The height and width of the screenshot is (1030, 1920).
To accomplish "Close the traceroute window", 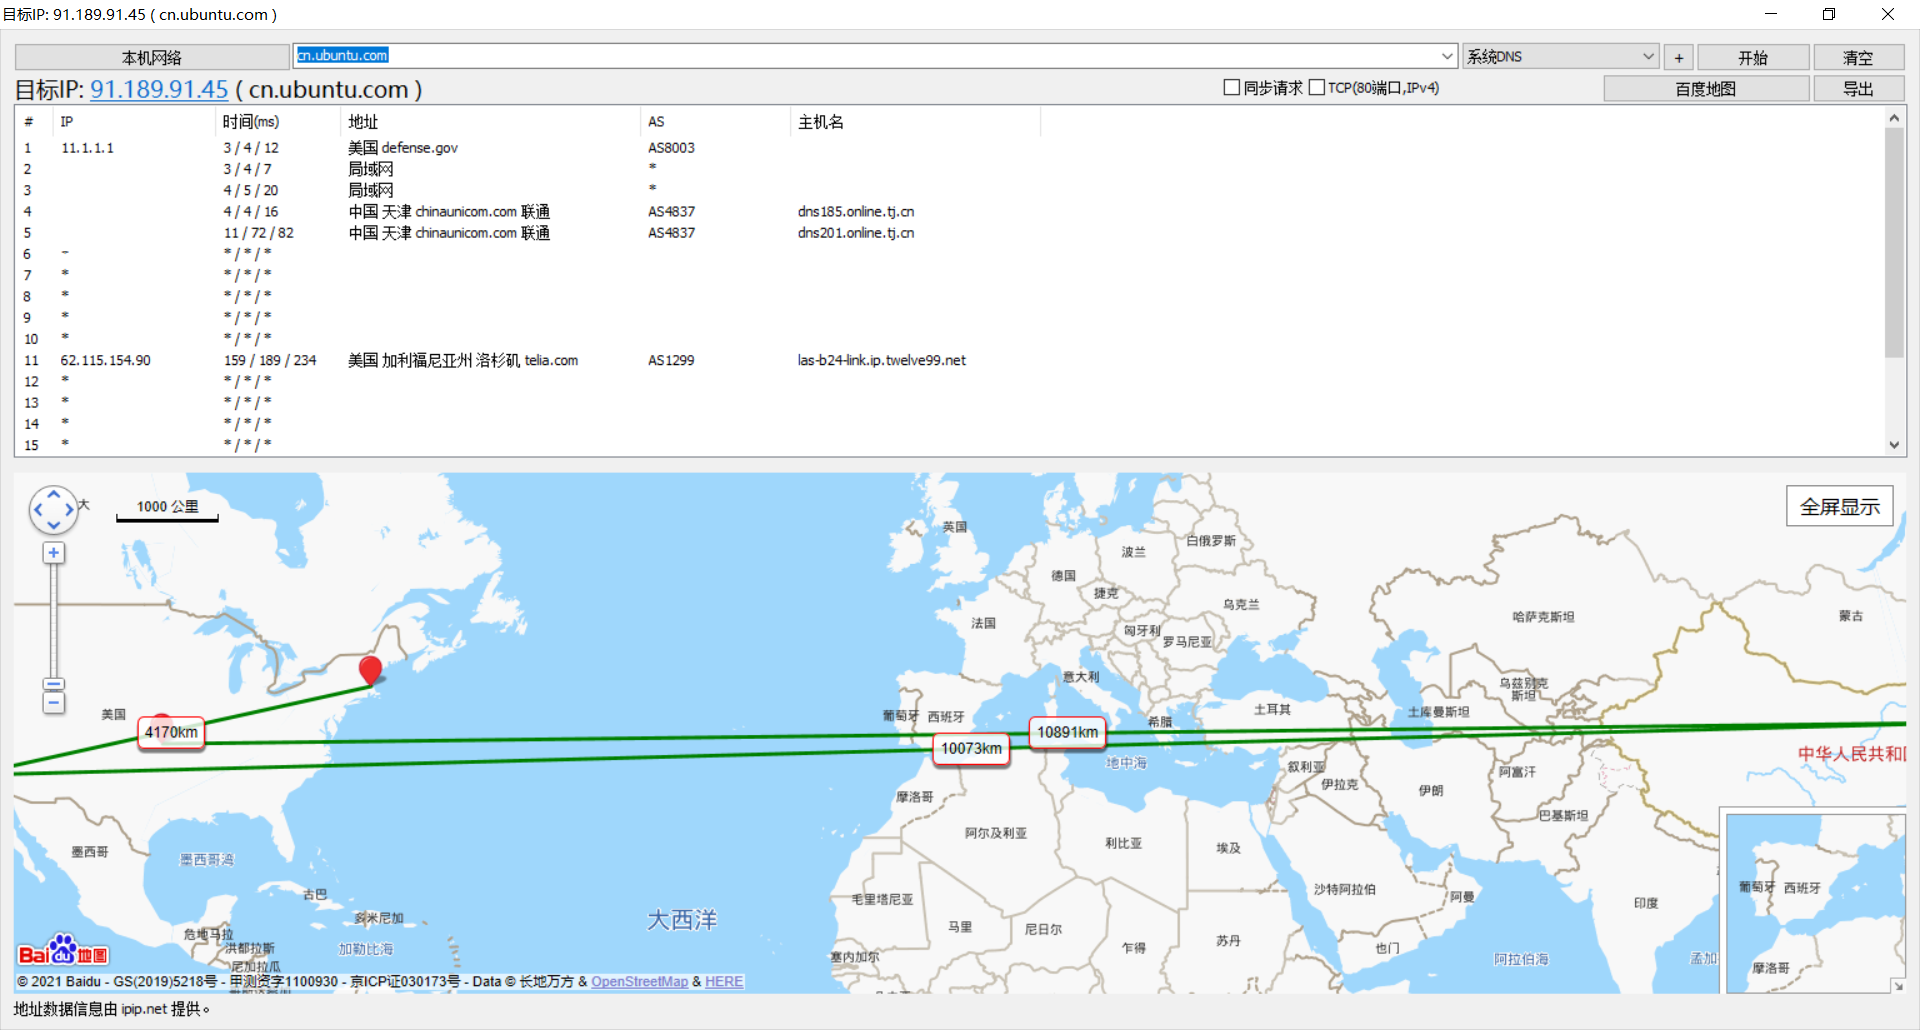I will click(1887, 14).
